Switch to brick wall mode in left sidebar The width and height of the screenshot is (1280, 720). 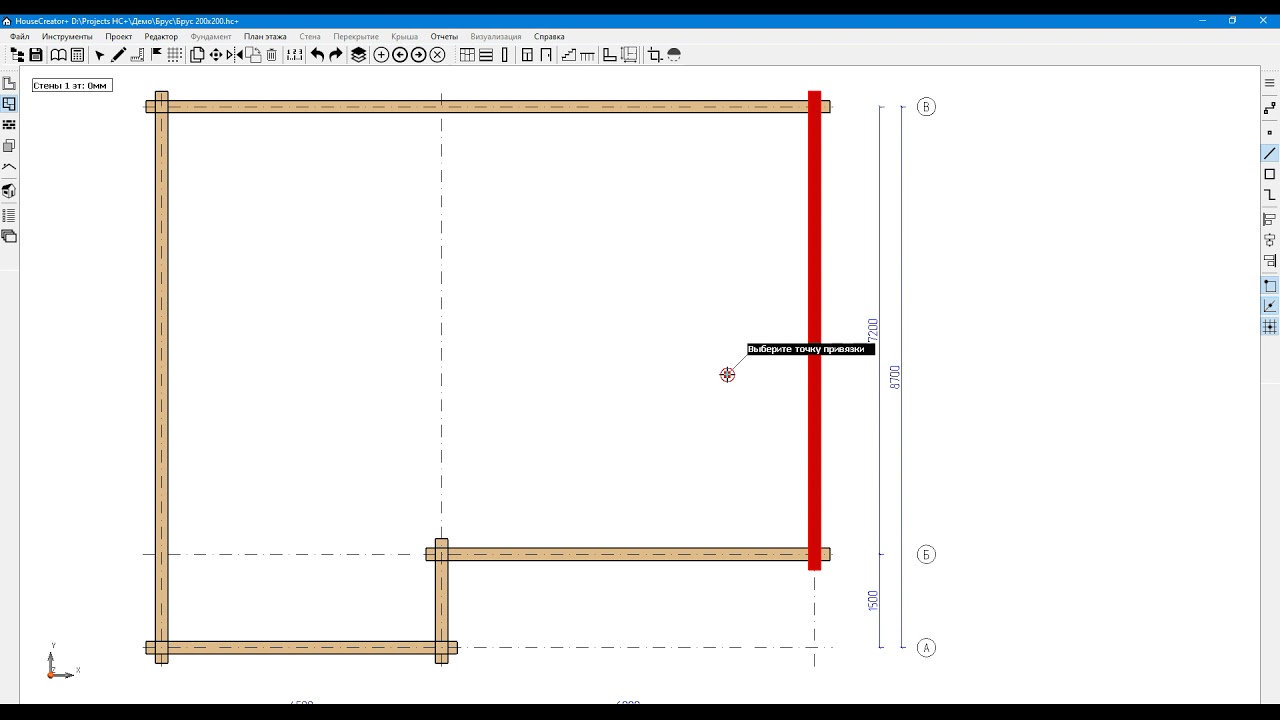pos(9,125)
